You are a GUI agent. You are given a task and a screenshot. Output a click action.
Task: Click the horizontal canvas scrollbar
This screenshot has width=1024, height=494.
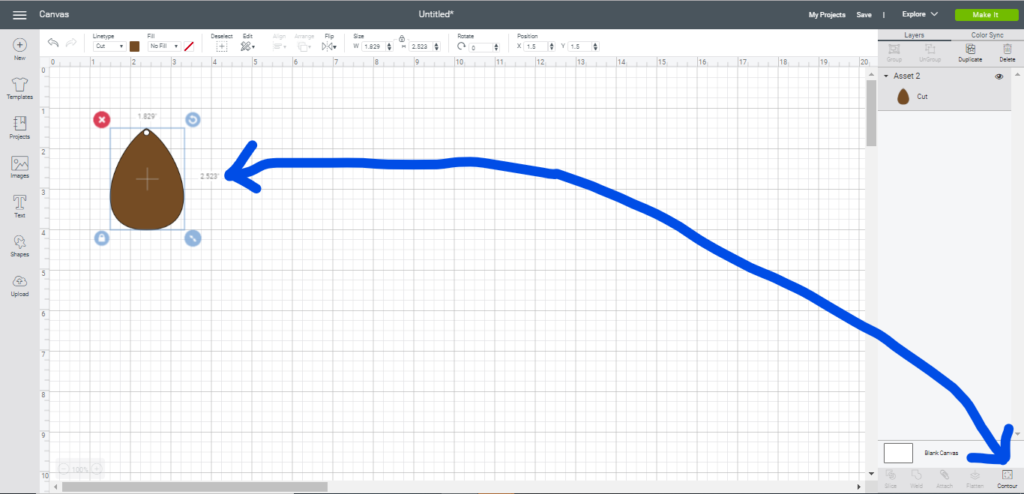195,487
